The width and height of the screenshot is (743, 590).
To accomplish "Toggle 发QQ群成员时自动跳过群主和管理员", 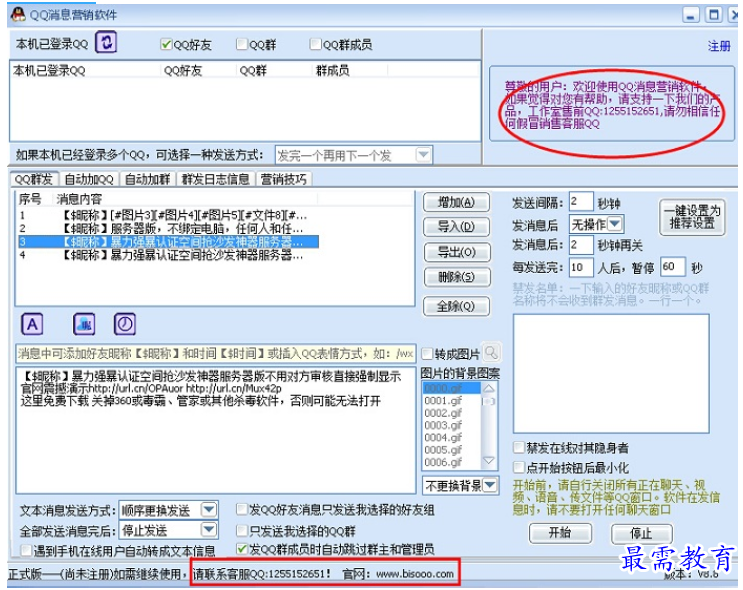I will 242,549.
